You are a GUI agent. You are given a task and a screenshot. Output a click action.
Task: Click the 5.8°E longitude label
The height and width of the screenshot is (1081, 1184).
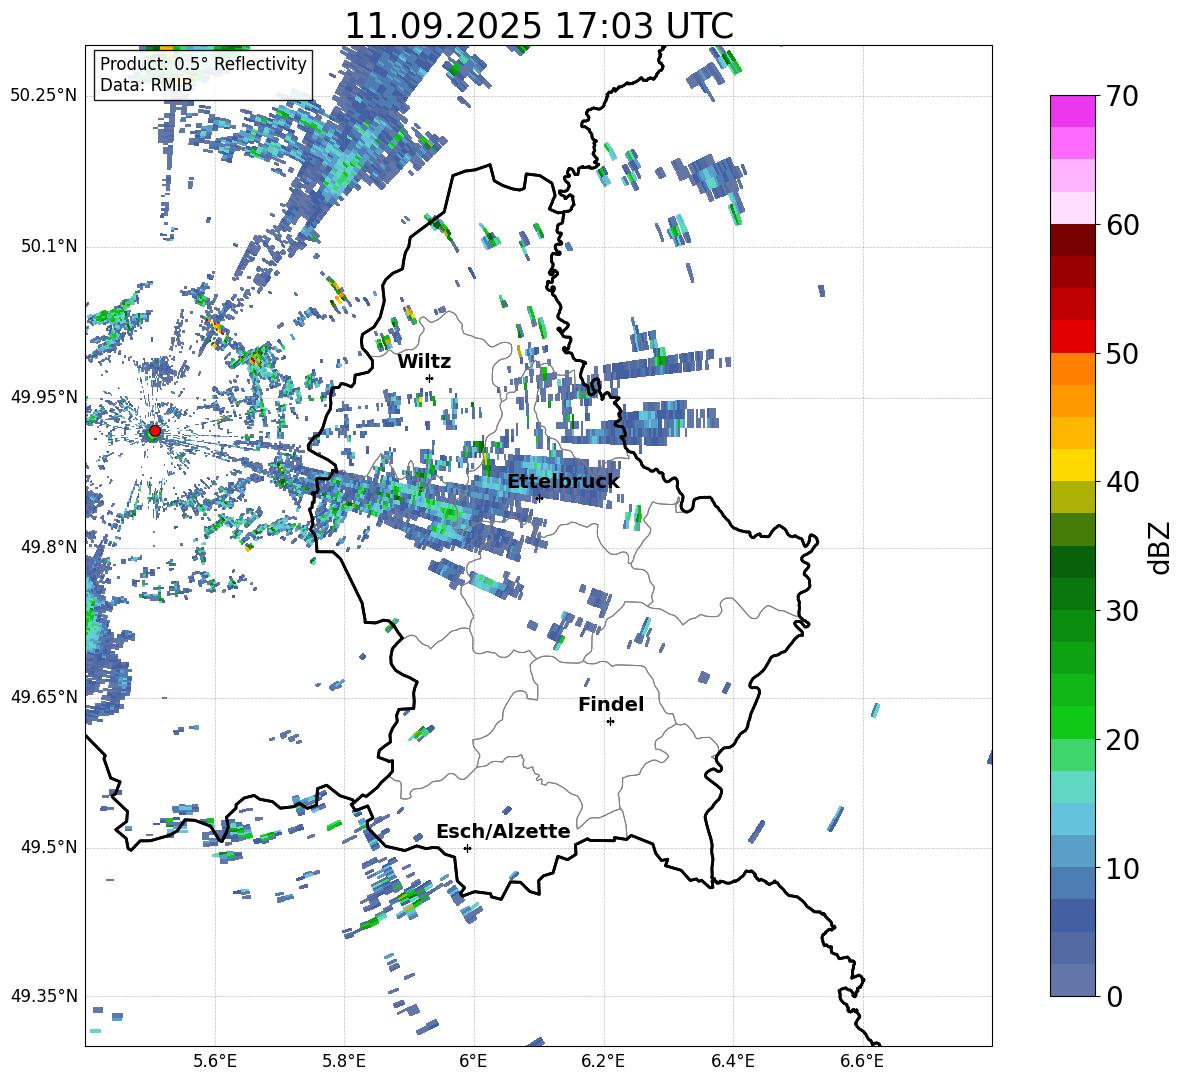click(x=344, y=1061)
